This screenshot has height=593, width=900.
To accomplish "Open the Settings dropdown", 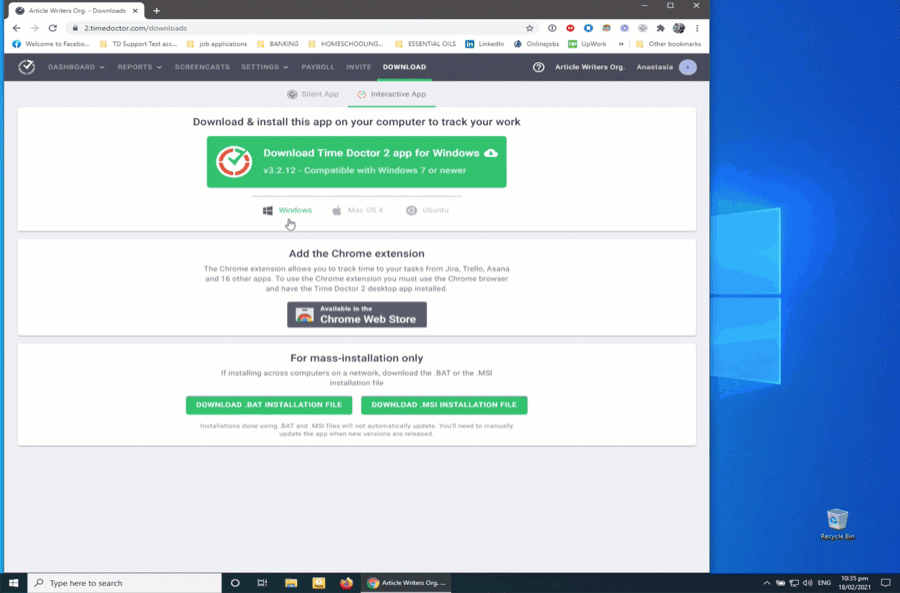I will point(265,67).
